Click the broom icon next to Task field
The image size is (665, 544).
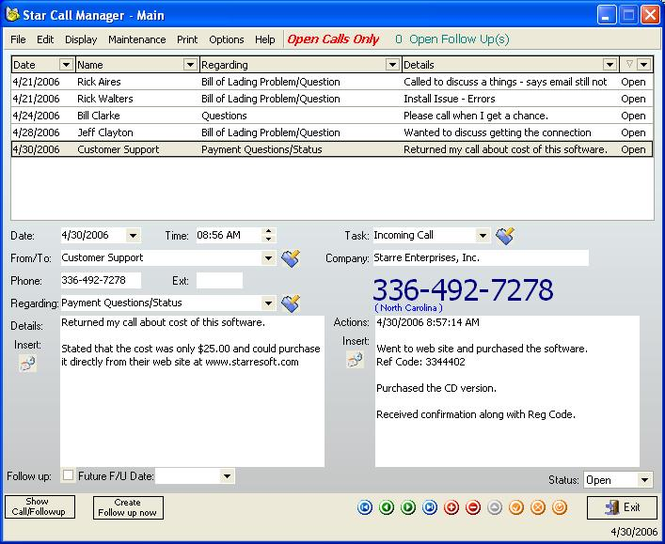(505, 236)
